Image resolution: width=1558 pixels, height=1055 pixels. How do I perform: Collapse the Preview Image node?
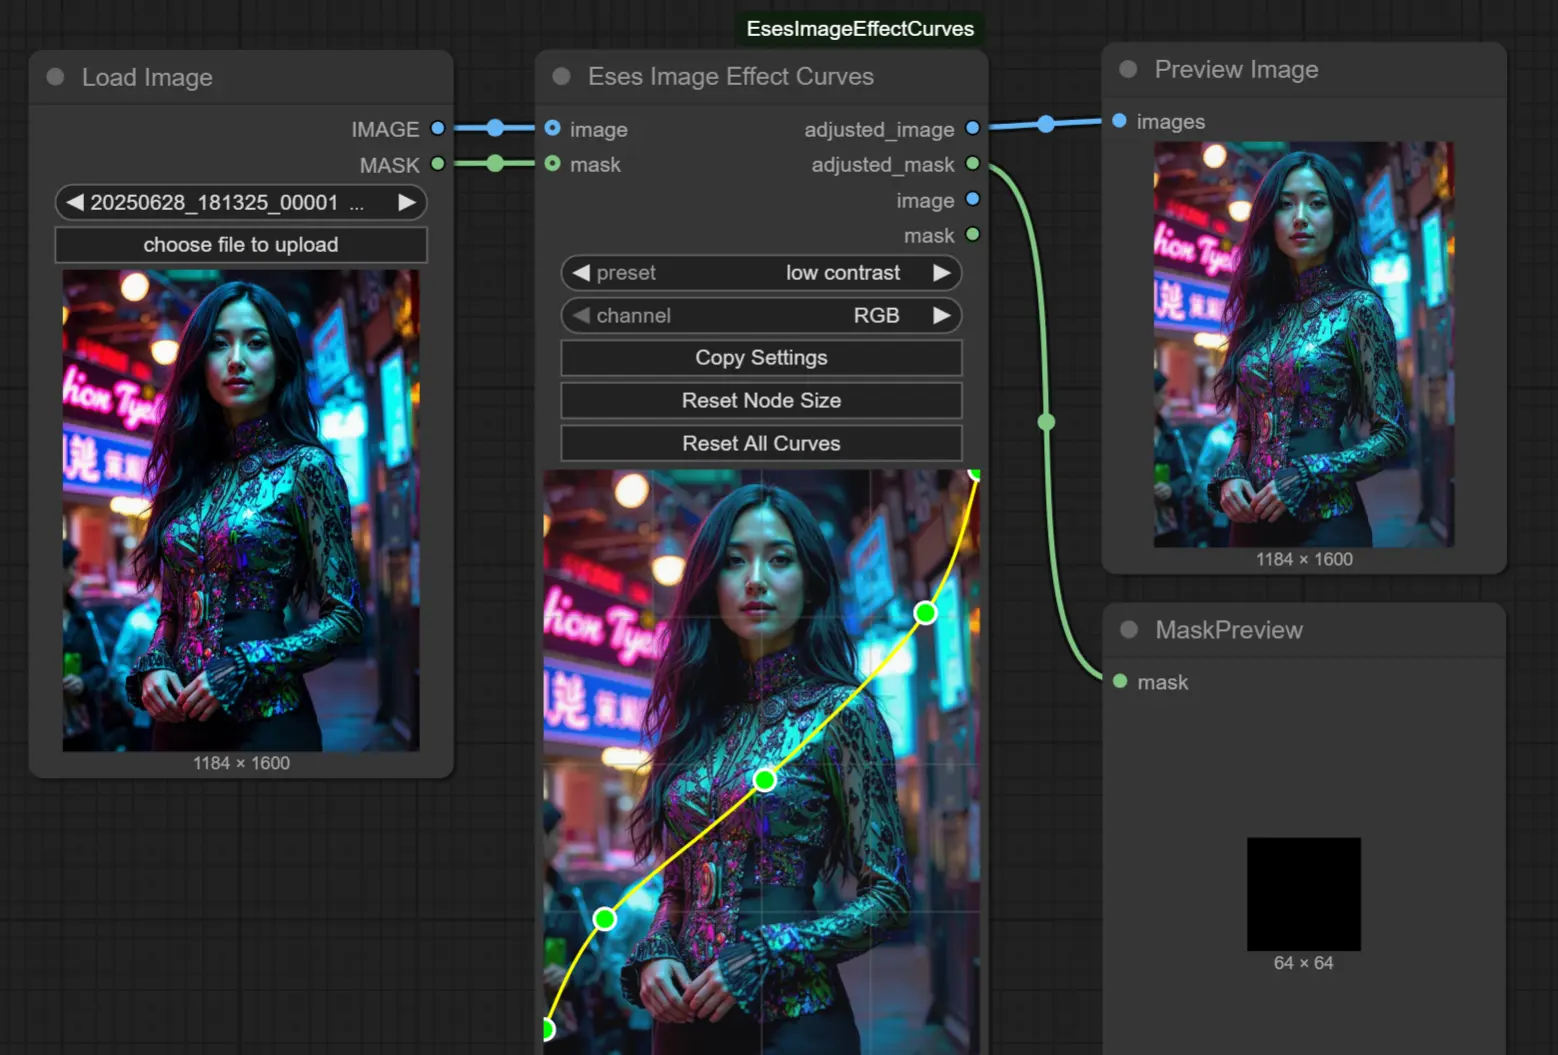coord(1128,69)
